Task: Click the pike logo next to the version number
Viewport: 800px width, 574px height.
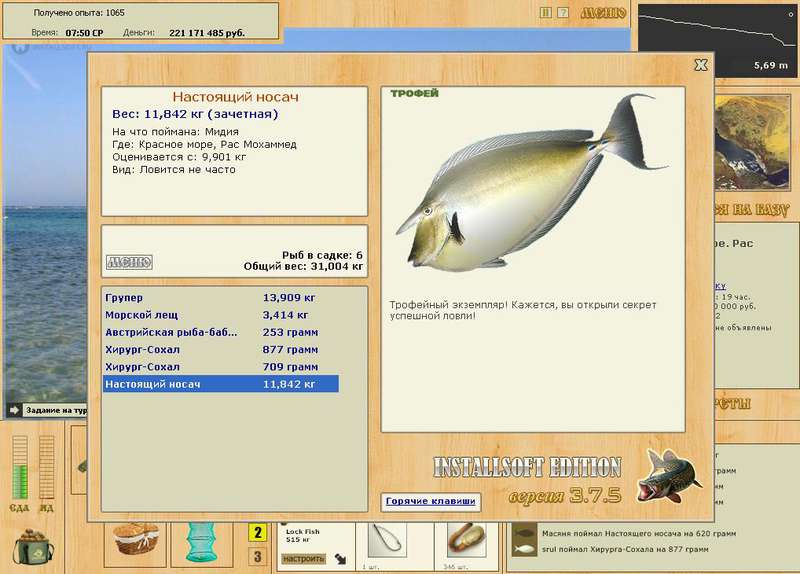Action: [x=668, y=476]
